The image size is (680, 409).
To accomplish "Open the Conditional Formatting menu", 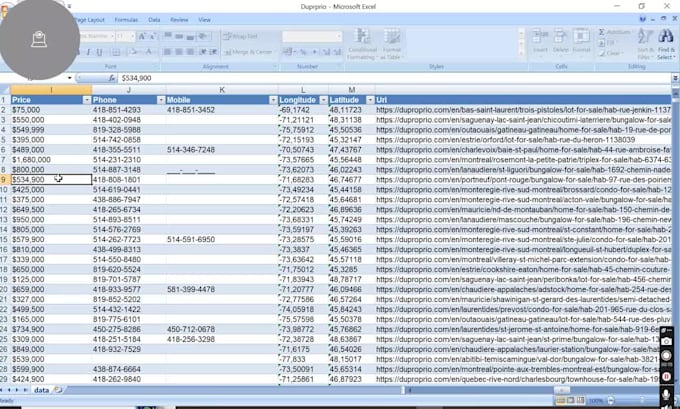I will pos(362,44).
